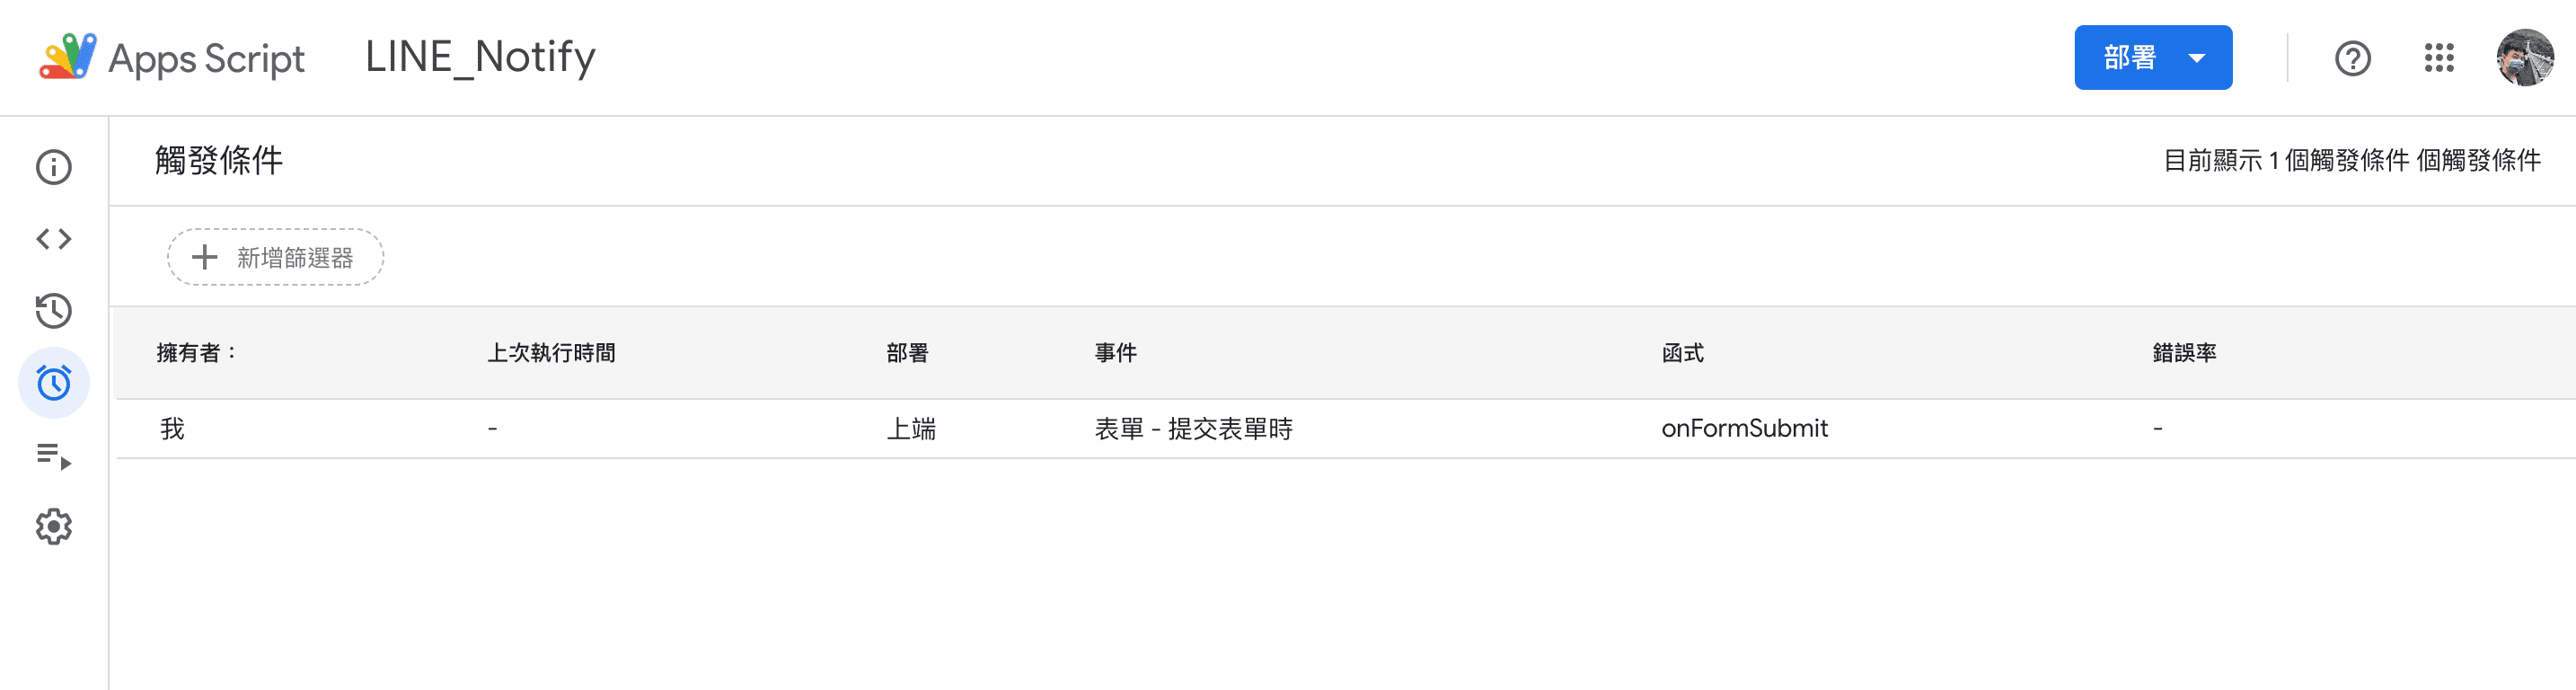Click the 事件 column header
The height and width of the screenshot is (690, 2576).
pyautogui.click(x=1115, y=353)
